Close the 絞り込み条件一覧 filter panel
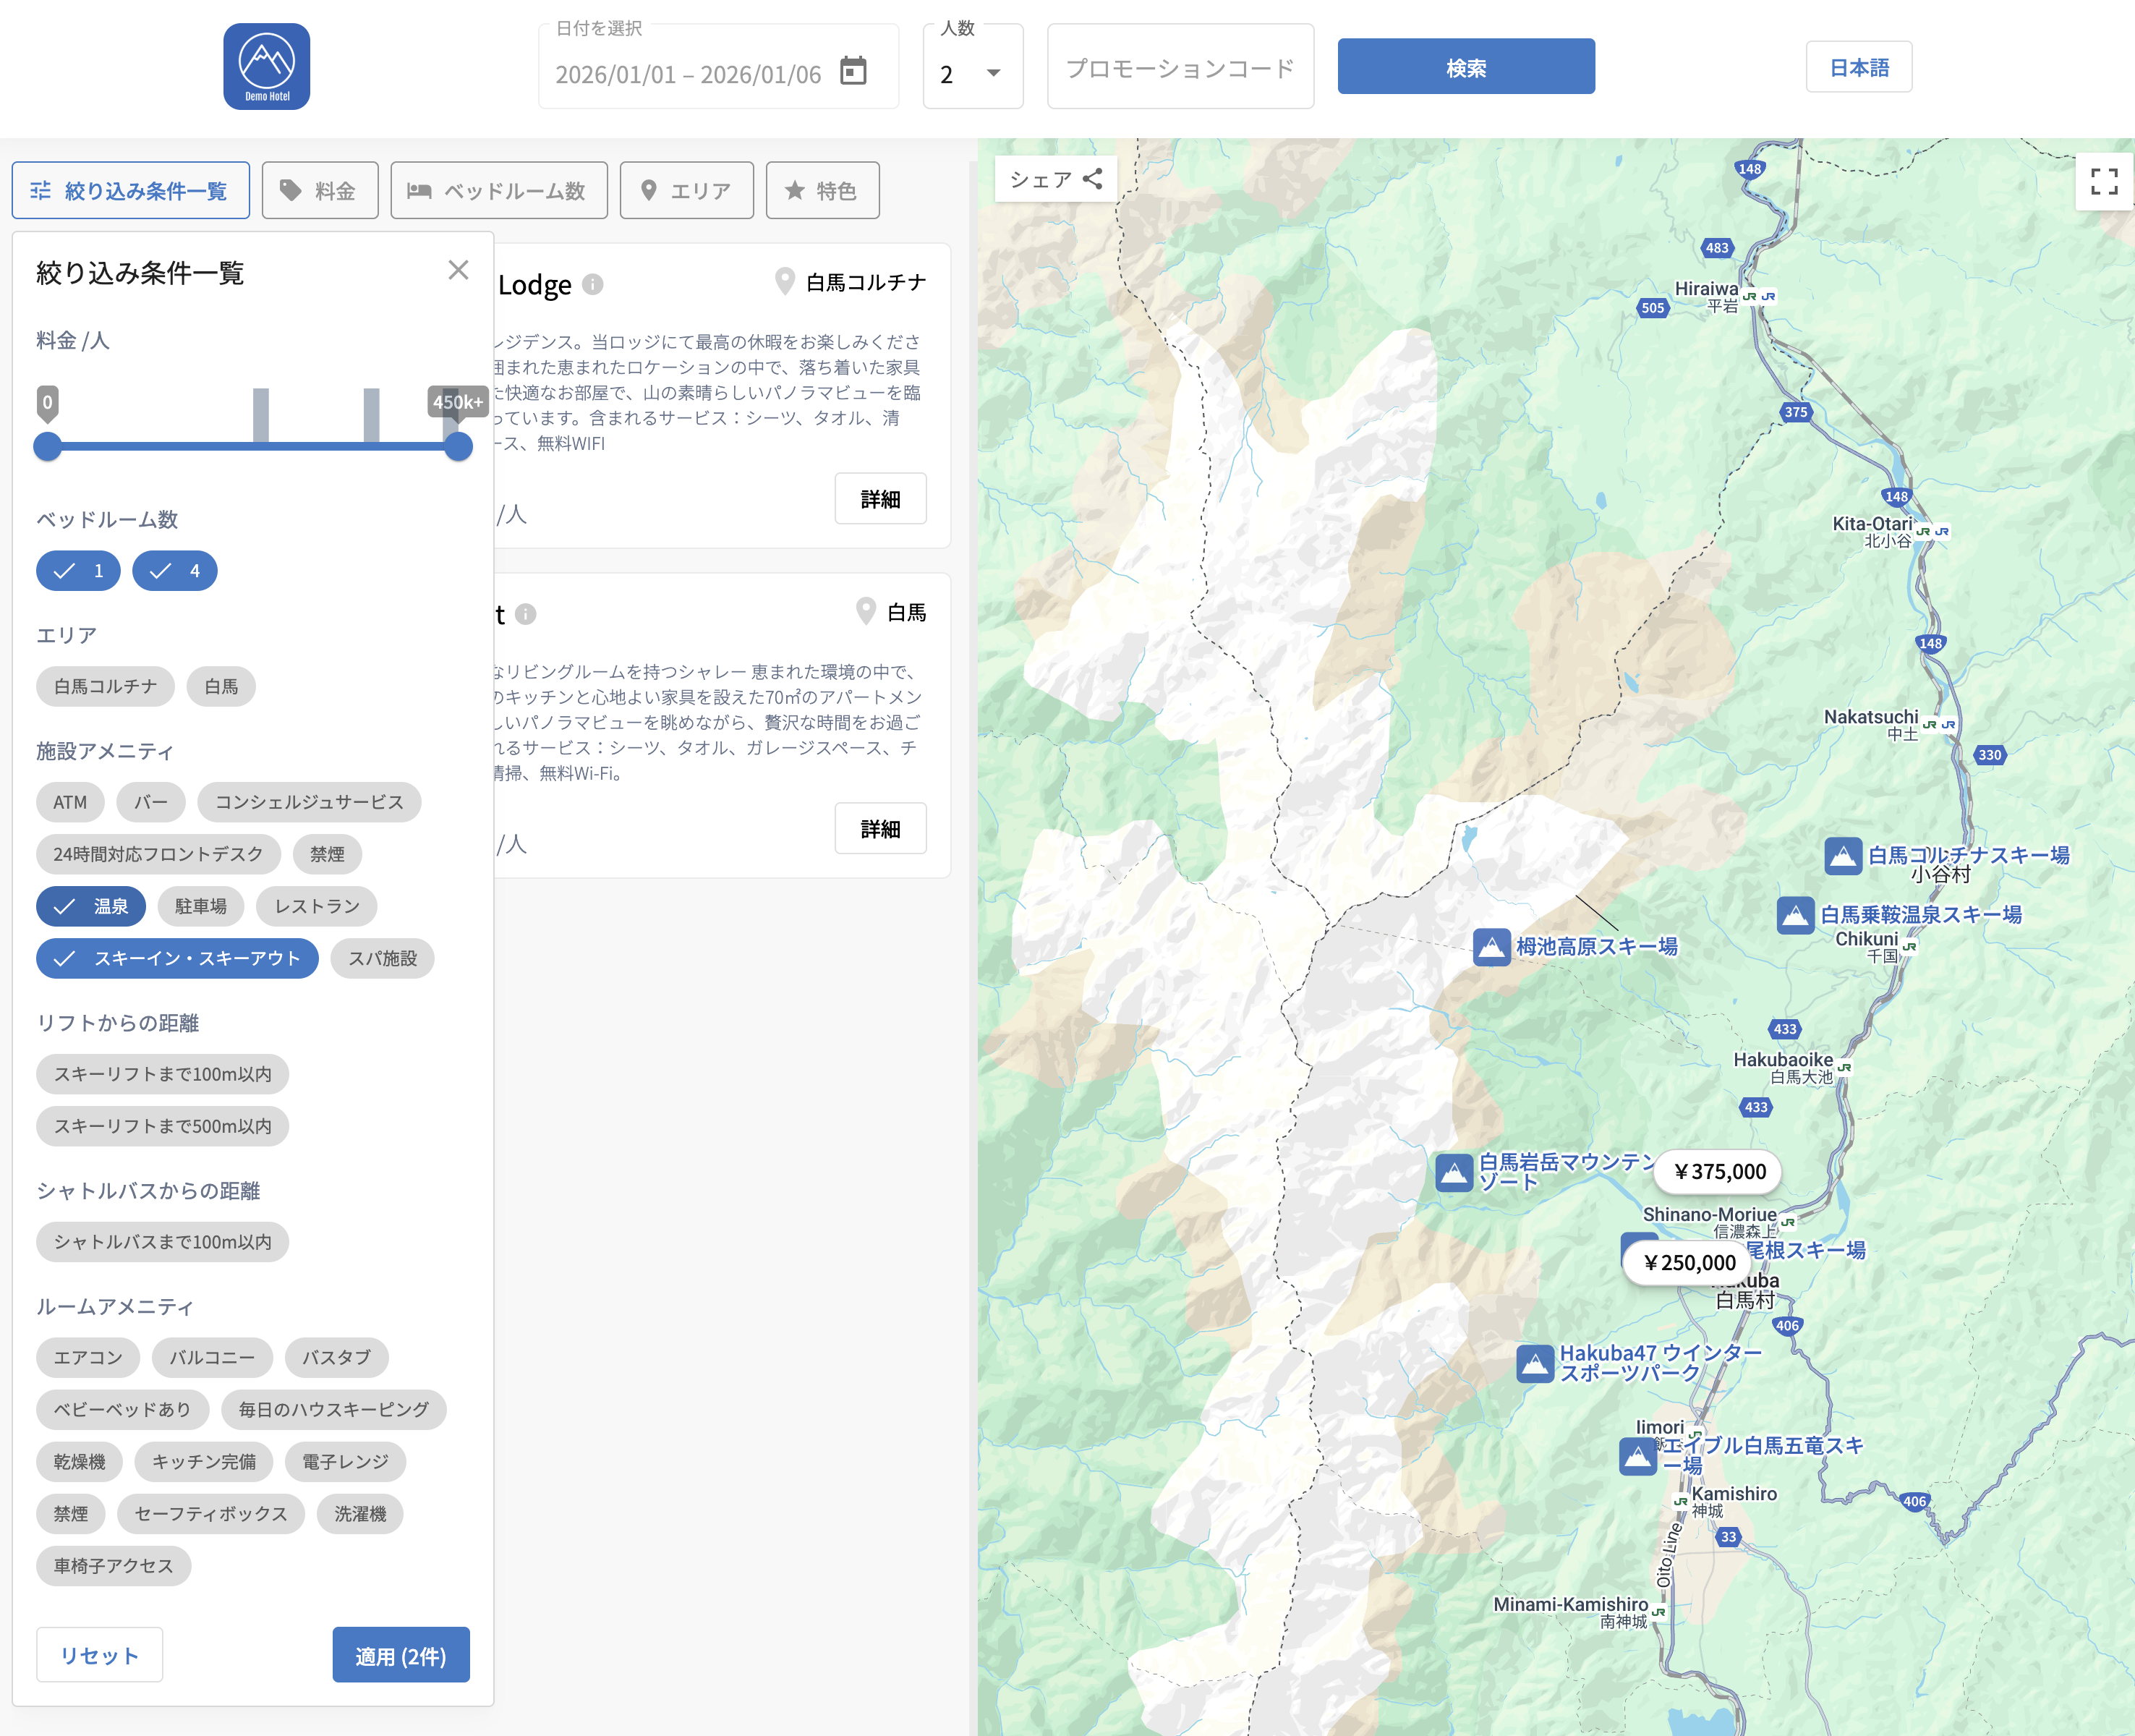Image resolution: width=2135 pixels, height=1736 pixels. pyautogui.click(x=458, y=270)
